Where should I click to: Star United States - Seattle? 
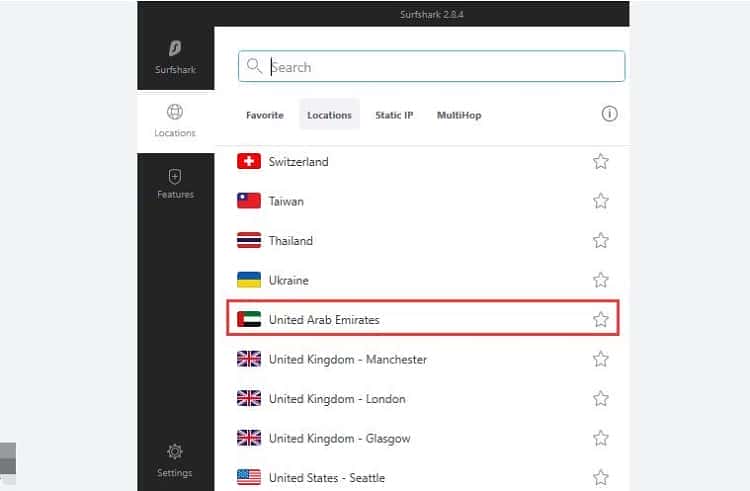tap(601, 477)
